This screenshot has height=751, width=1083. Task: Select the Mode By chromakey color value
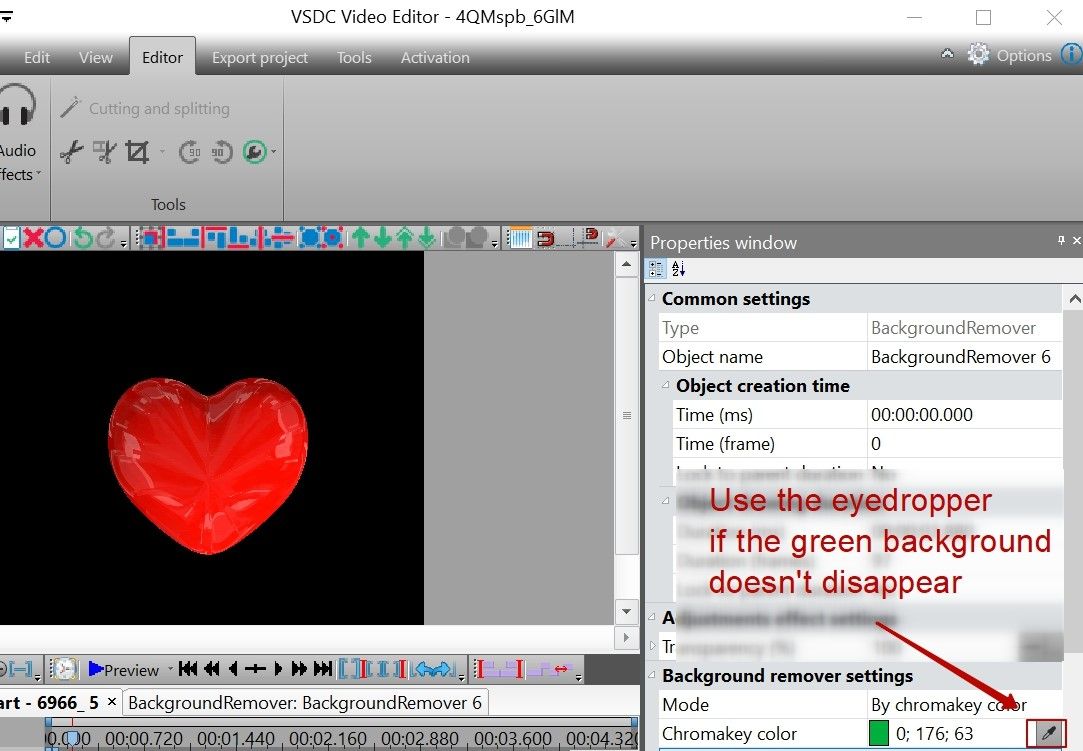(x=964, y=705)
